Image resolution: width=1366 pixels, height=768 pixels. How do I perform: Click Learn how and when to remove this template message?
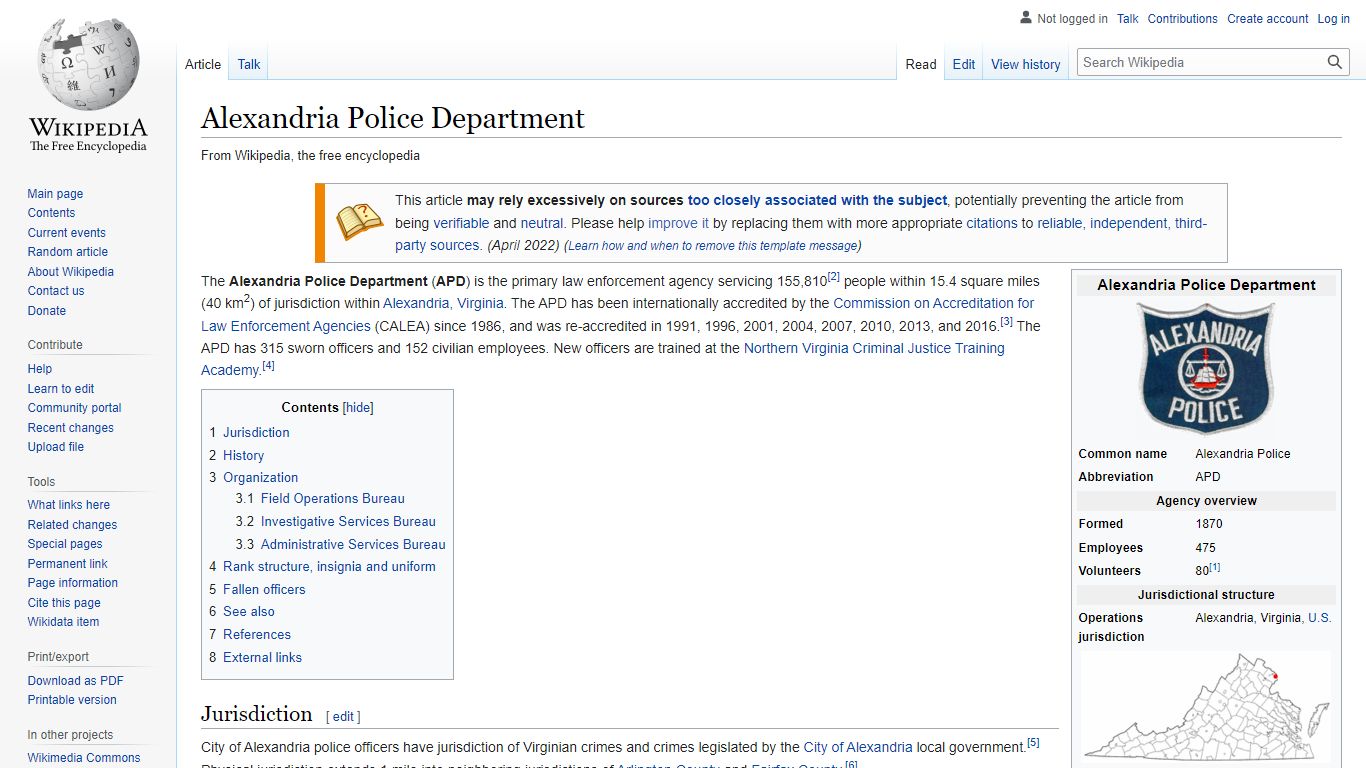click(712, 246)
